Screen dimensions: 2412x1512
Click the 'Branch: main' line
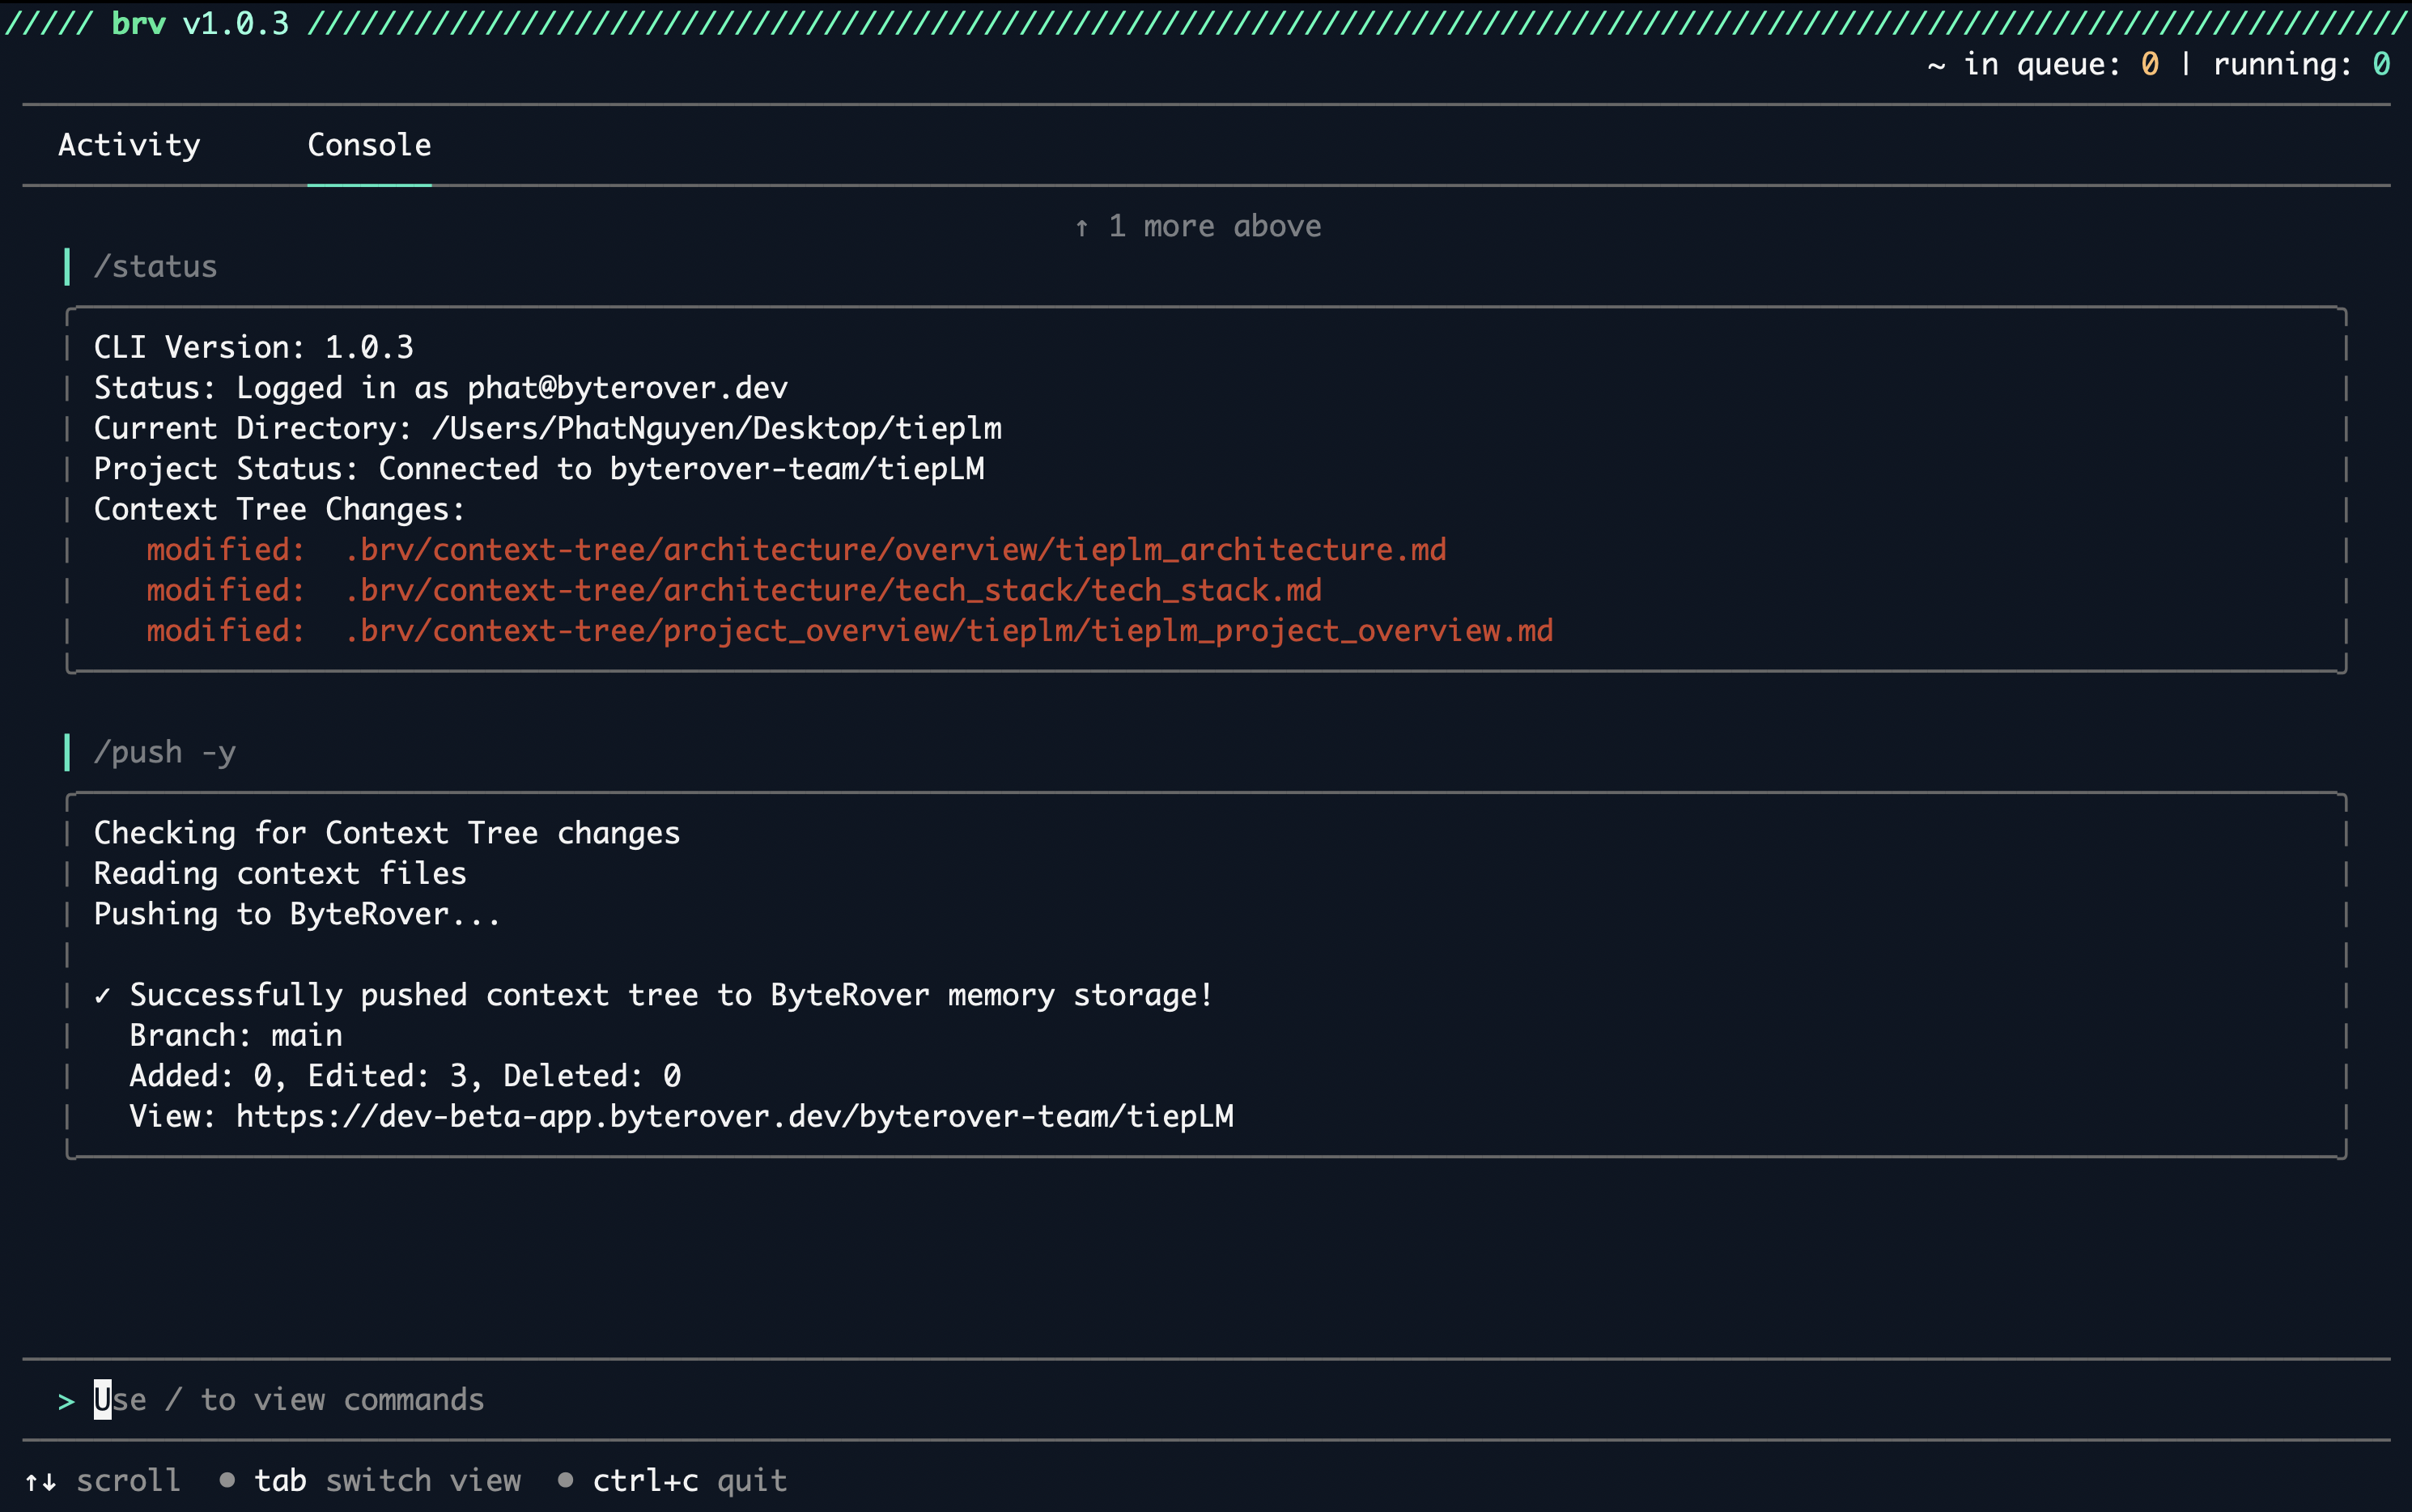pos(236,1035)
